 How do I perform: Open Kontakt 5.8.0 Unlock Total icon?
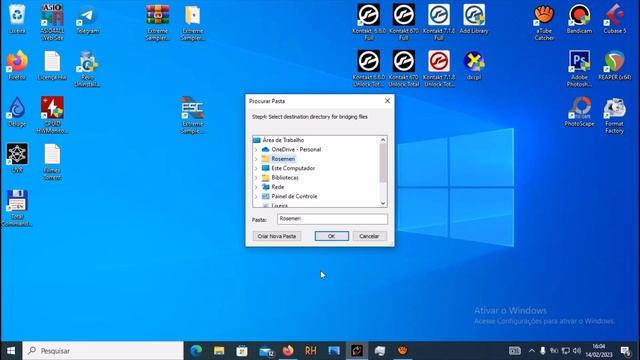[369, 69]
